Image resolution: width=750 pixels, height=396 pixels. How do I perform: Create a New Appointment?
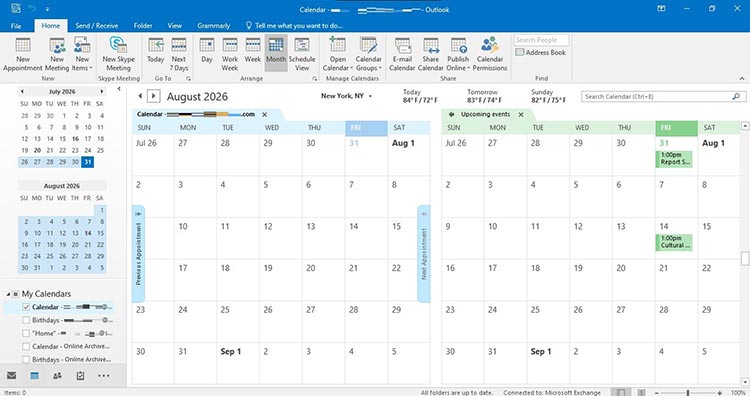(x=22, y=54)
